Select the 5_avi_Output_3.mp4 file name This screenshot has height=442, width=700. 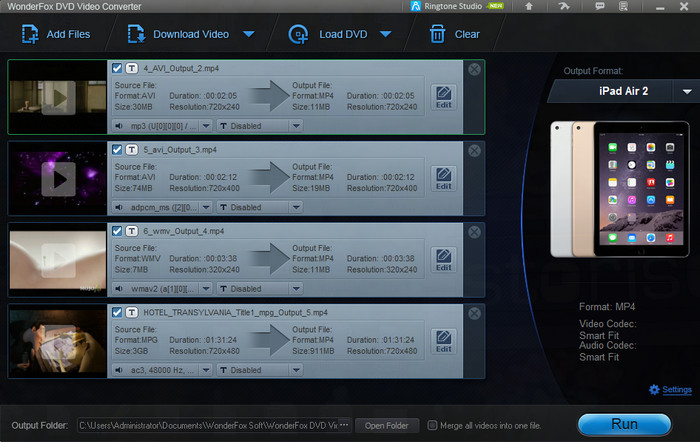click(180, 150)
